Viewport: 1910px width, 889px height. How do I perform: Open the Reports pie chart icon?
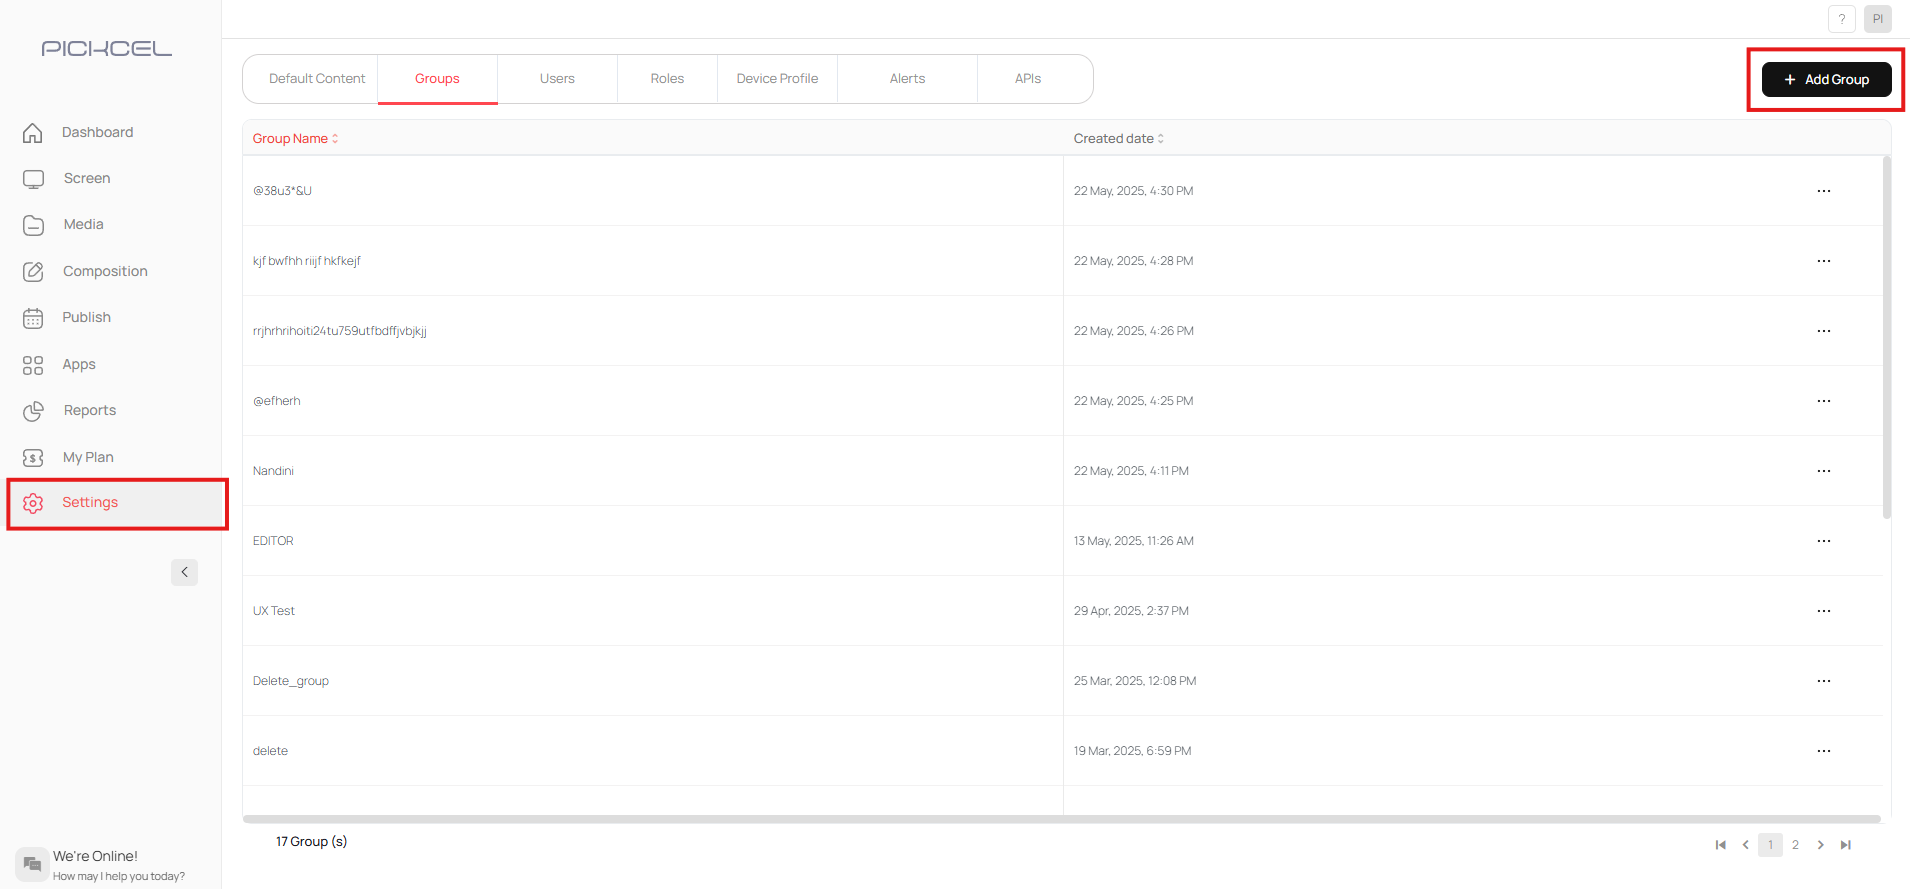33,411
